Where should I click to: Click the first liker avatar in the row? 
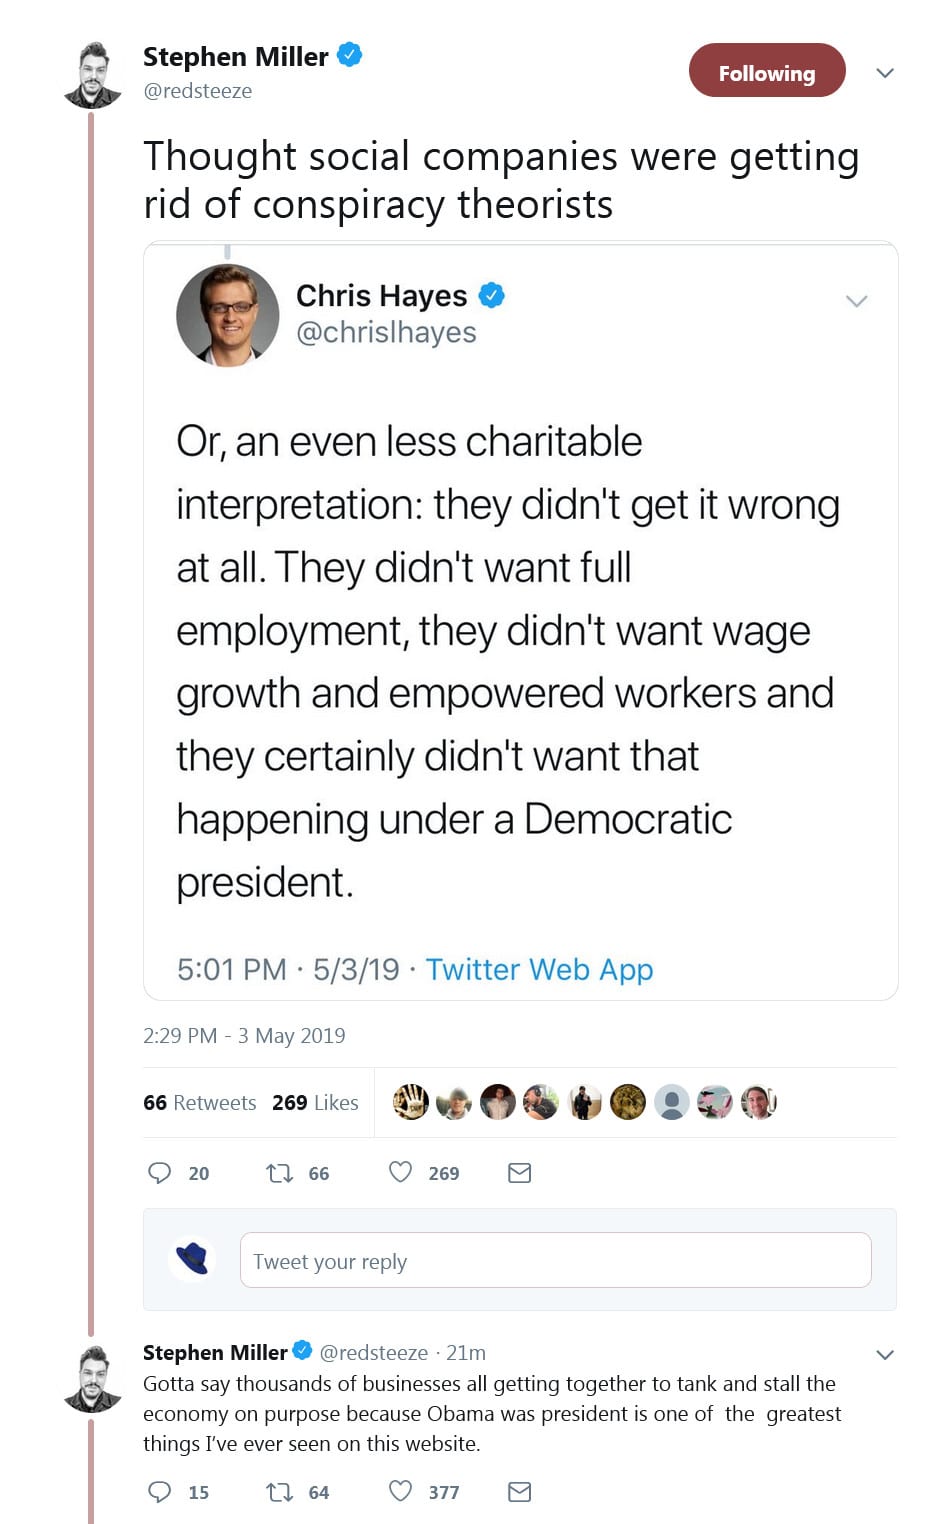(410, 1102)
